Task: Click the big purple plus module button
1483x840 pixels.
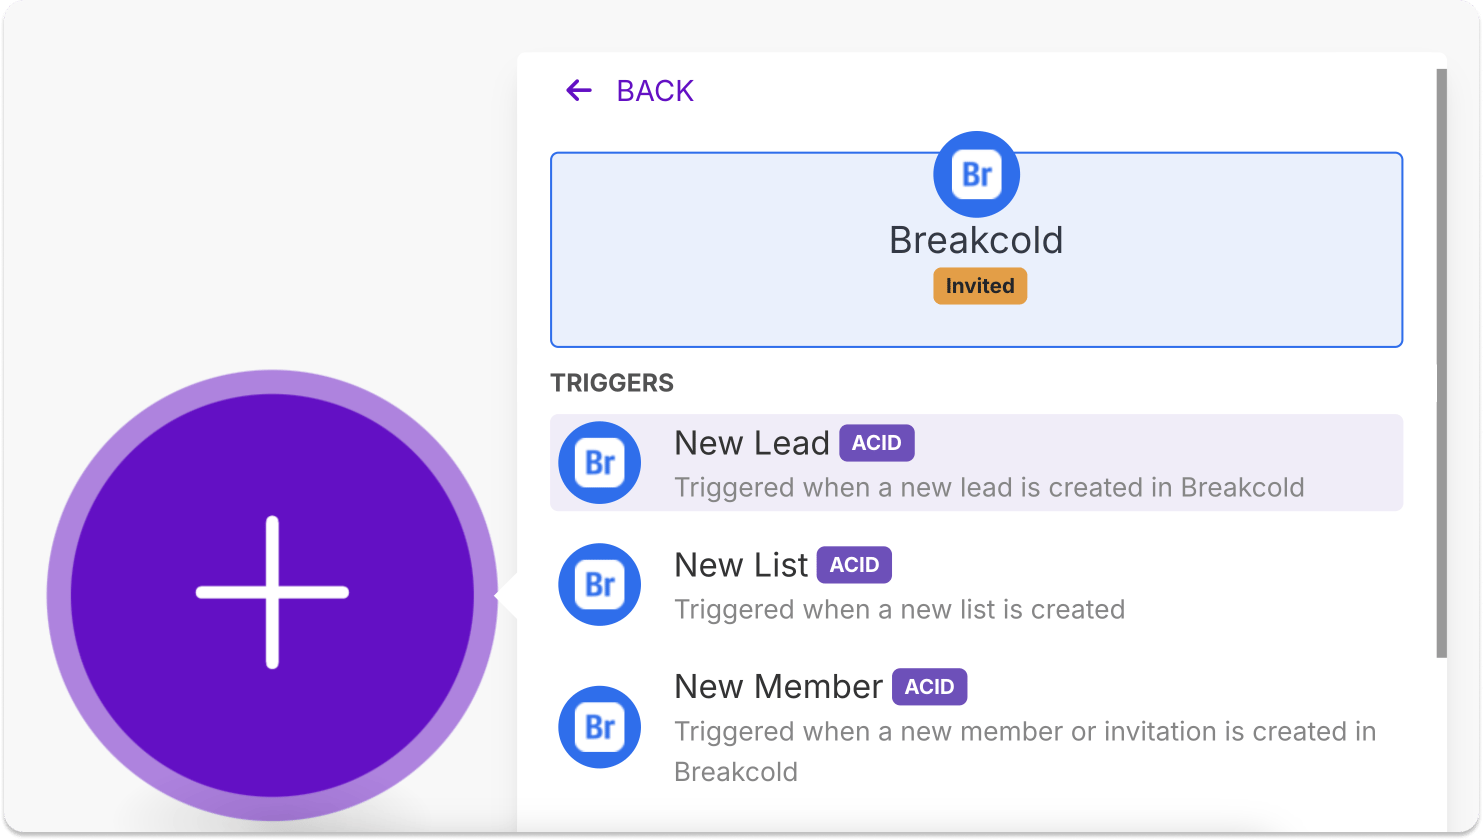Action: [272, 594]
